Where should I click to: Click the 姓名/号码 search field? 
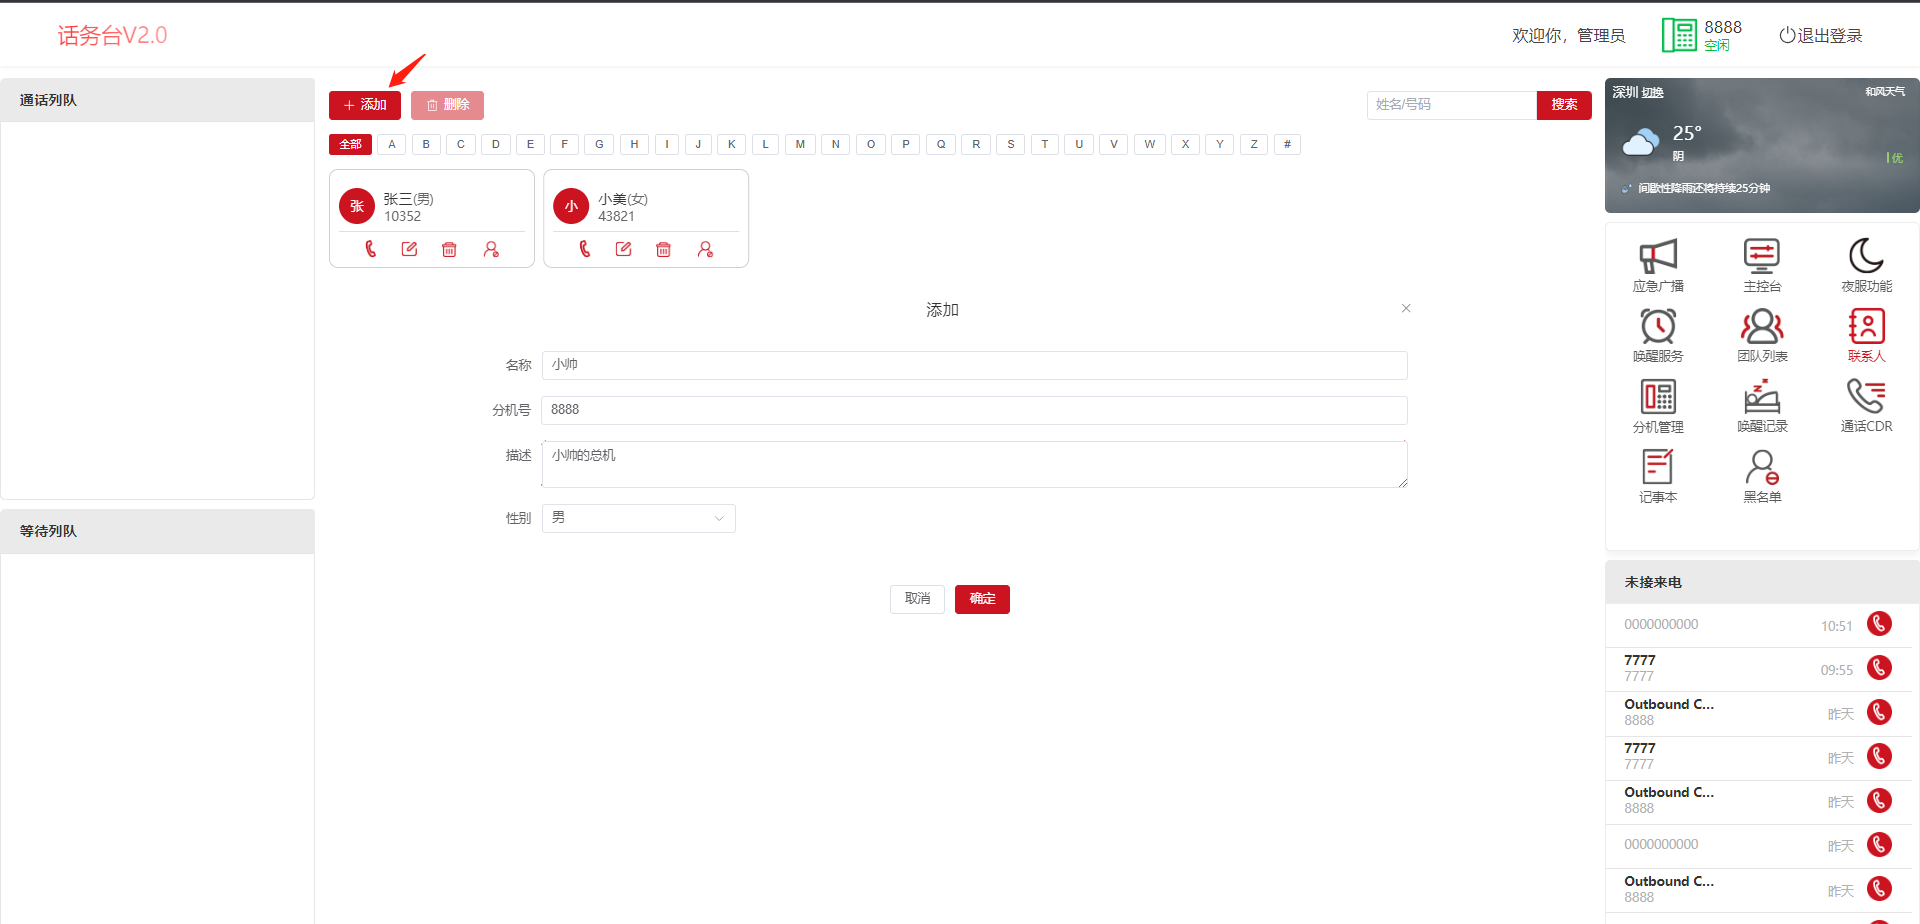(1450, 105)
